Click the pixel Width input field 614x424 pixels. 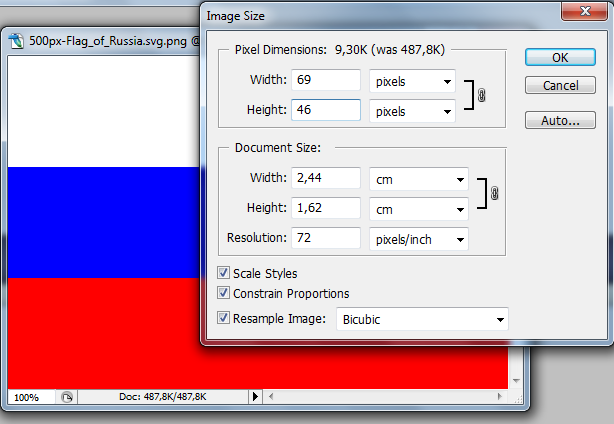pyautogui.click(x=326, y=80)
